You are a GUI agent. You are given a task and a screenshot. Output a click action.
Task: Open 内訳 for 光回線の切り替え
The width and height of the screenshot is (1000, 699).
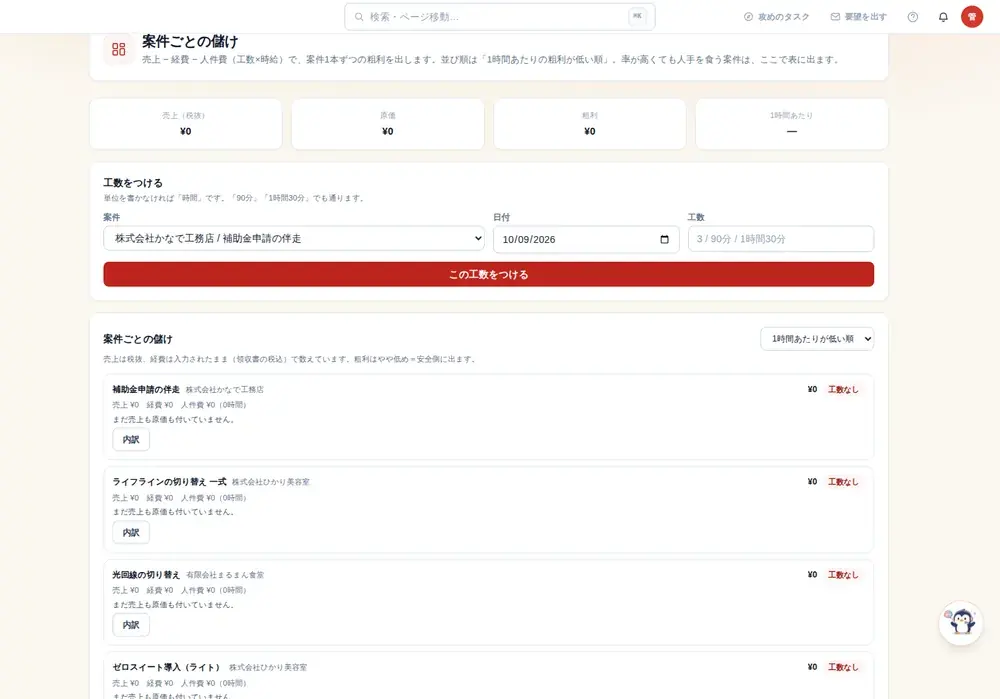tap(131, 625)
